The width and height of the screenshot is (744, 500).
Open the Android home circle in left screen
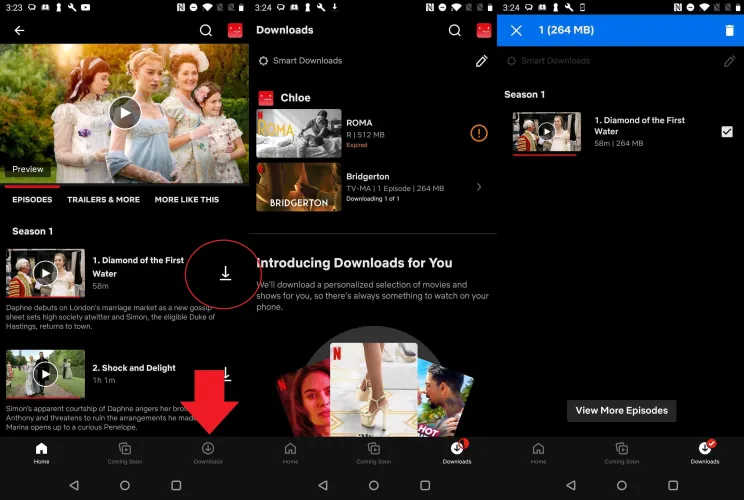(x=124, y=485)
